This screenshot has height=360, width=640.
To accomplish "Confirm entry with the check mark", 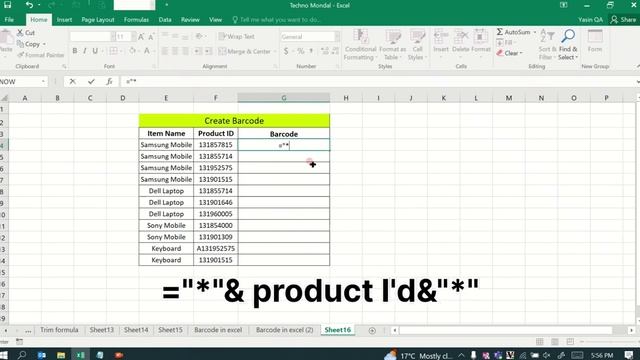I will click(x=91, y=82).
